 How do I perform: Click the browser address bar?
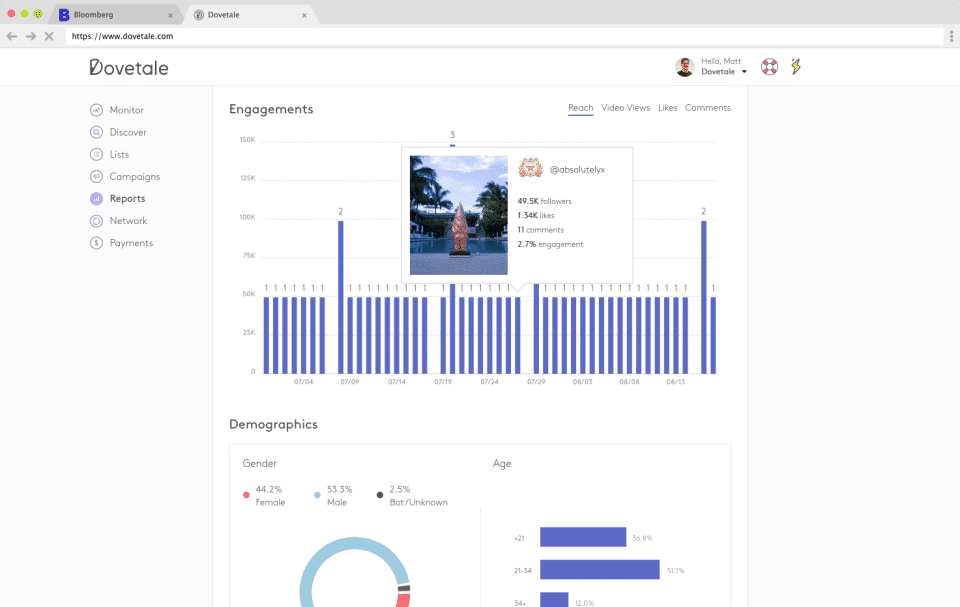(x=500, y=36)
